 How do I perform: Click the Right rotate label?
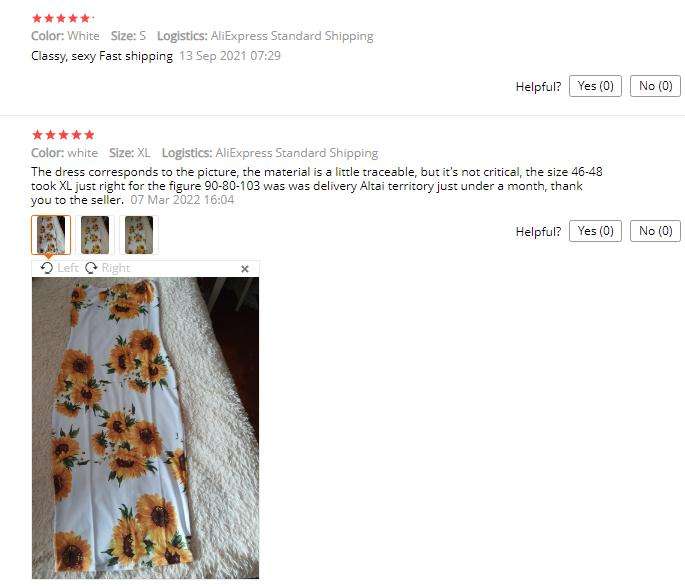pyautogui.click(x=116, y=268)
